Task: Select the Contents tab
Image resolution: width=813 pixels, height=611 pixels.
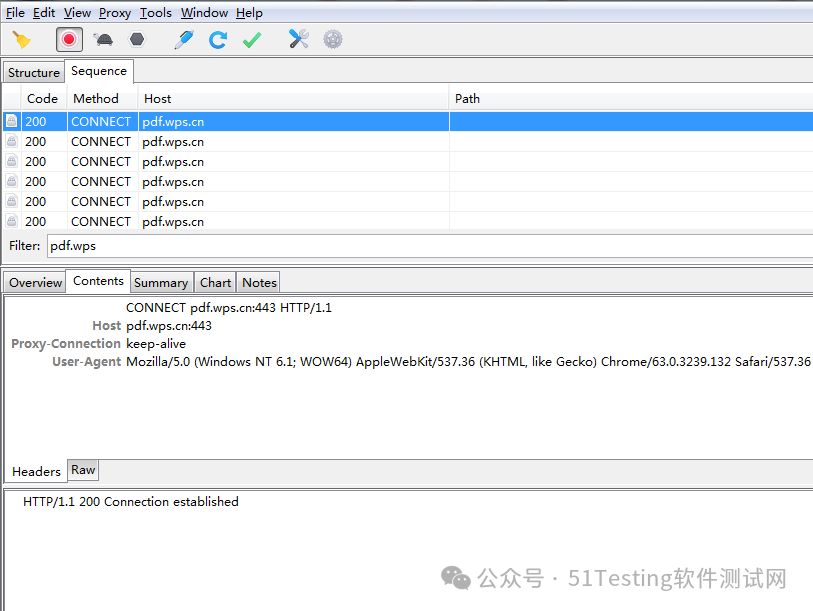Action: [x=98, y=281]
